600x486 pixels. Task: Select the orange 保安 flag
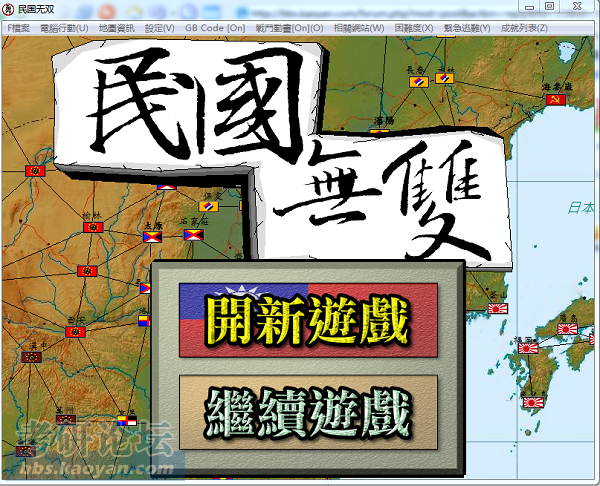click(x=209, y=207)
